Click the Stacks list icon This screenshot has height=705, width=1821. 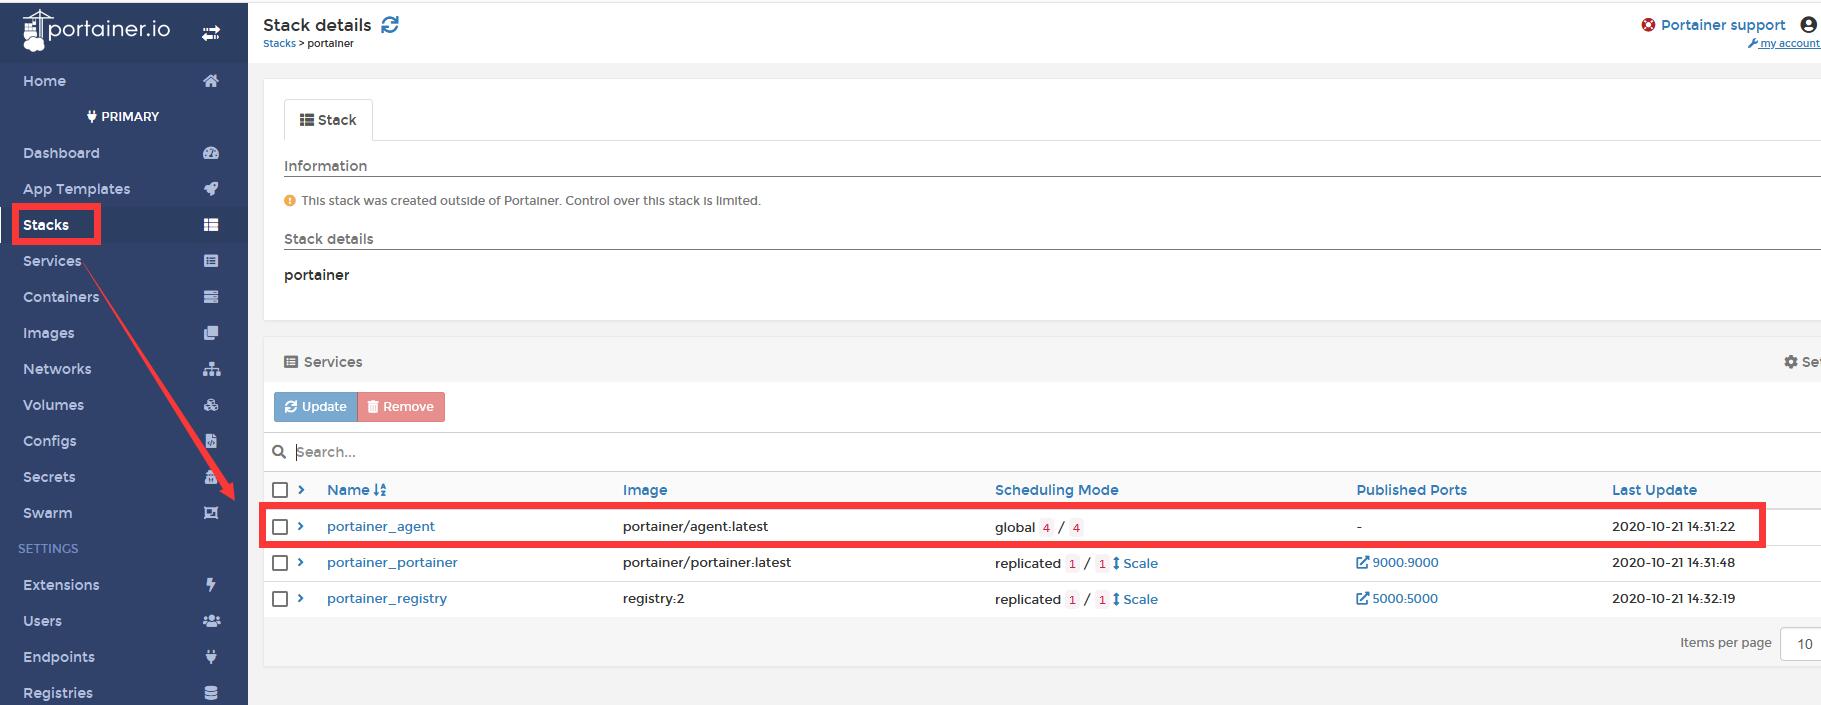coord(211,225)
